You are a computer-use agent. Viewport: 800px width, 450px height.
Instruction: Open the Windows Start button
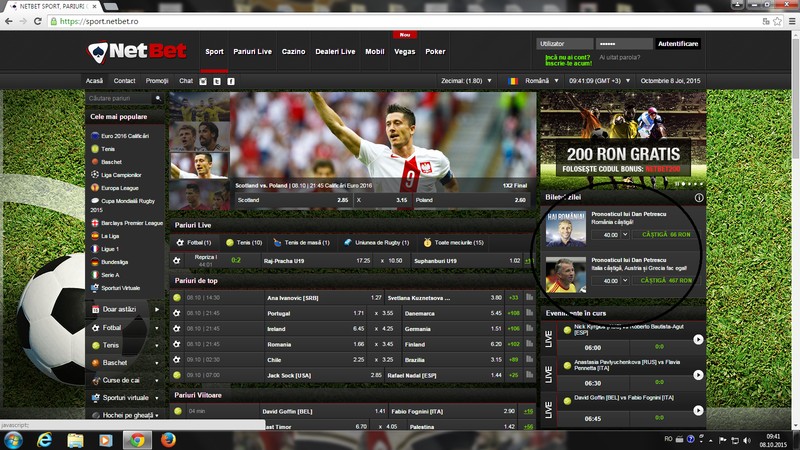pos(13,440)
